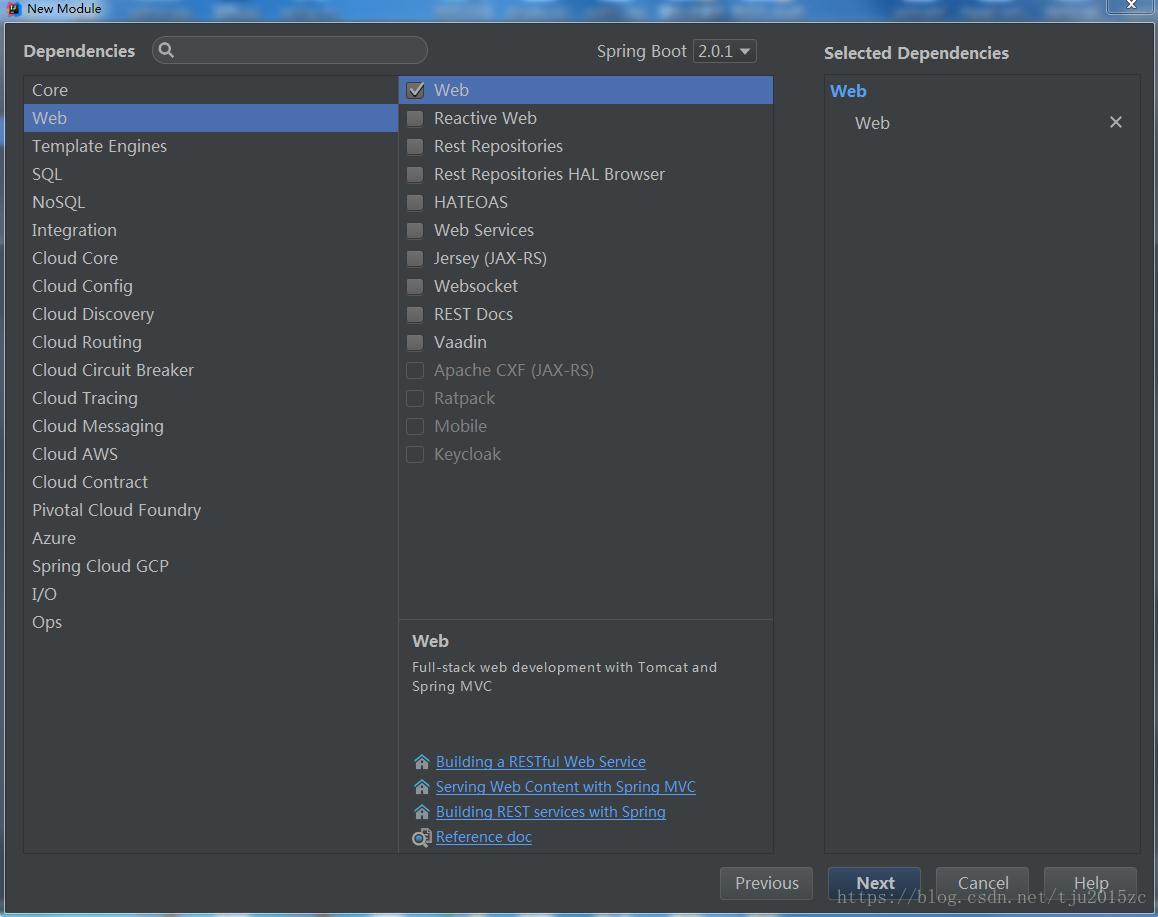Cancel the New Module dialog
This screenshot has height=917, width=1158.
tap(982, 883)
